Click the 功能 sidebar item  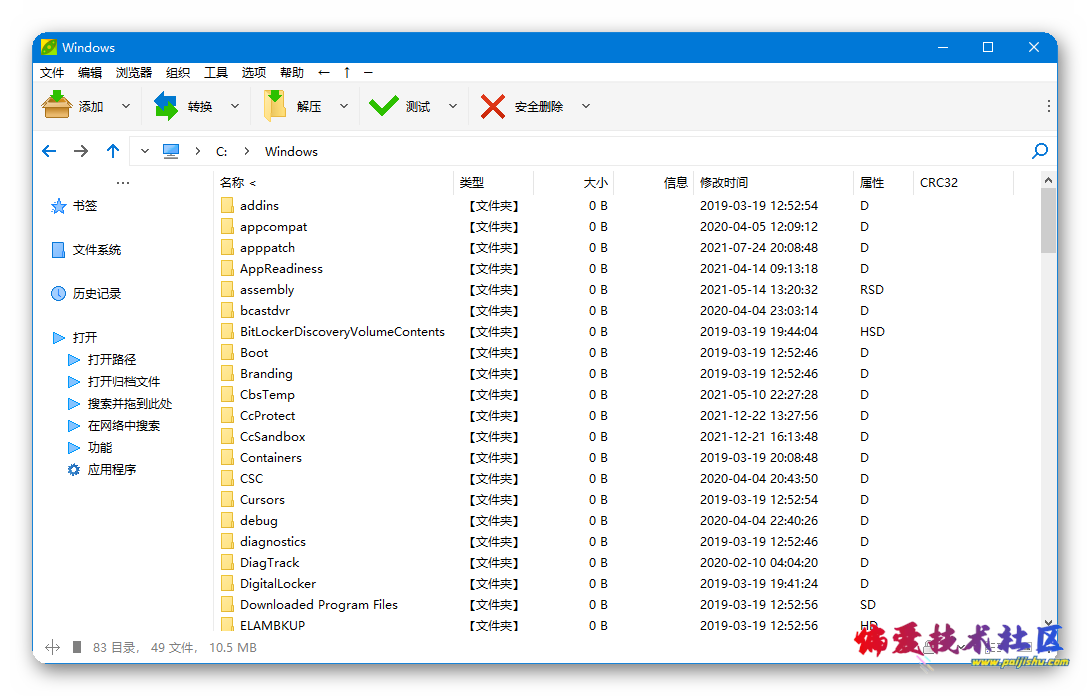click(x=90, y=447)
